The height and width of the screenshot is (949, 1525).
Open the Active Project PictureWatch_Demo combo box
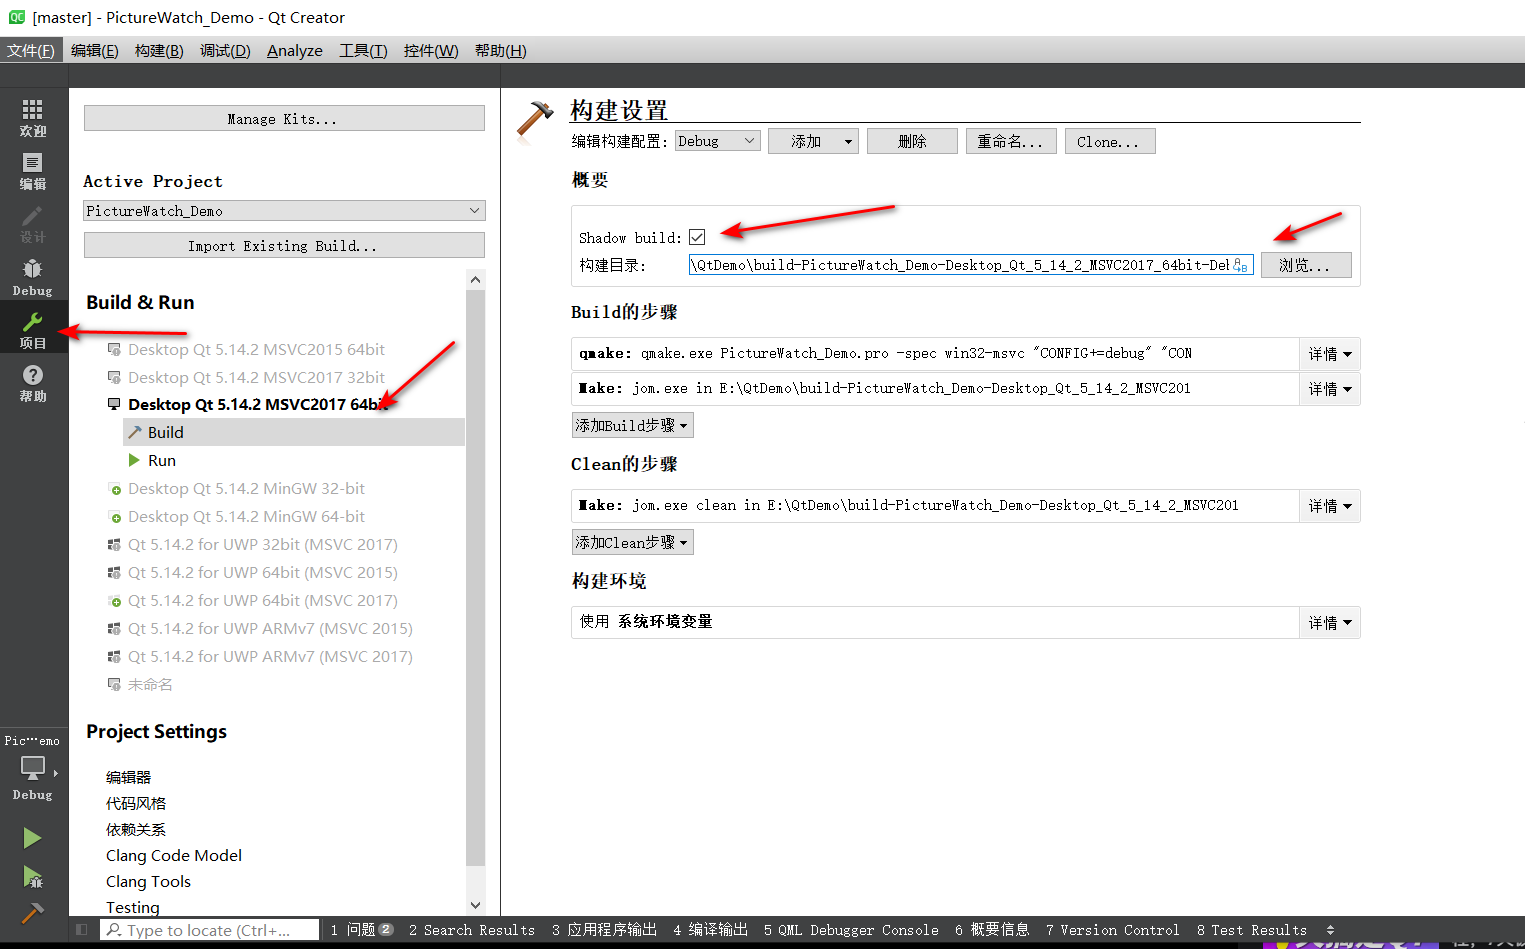[x=284, y=210]
